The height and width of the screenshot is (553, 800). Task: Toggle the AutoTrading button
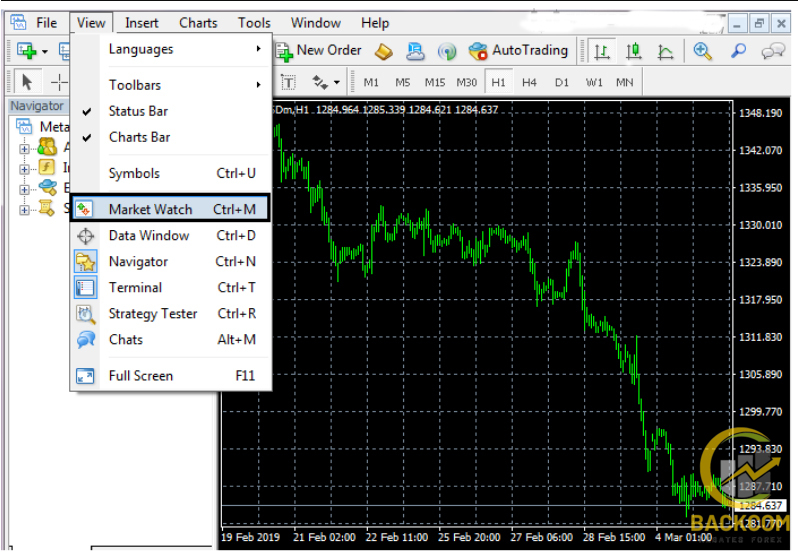[x=518, y=51]
